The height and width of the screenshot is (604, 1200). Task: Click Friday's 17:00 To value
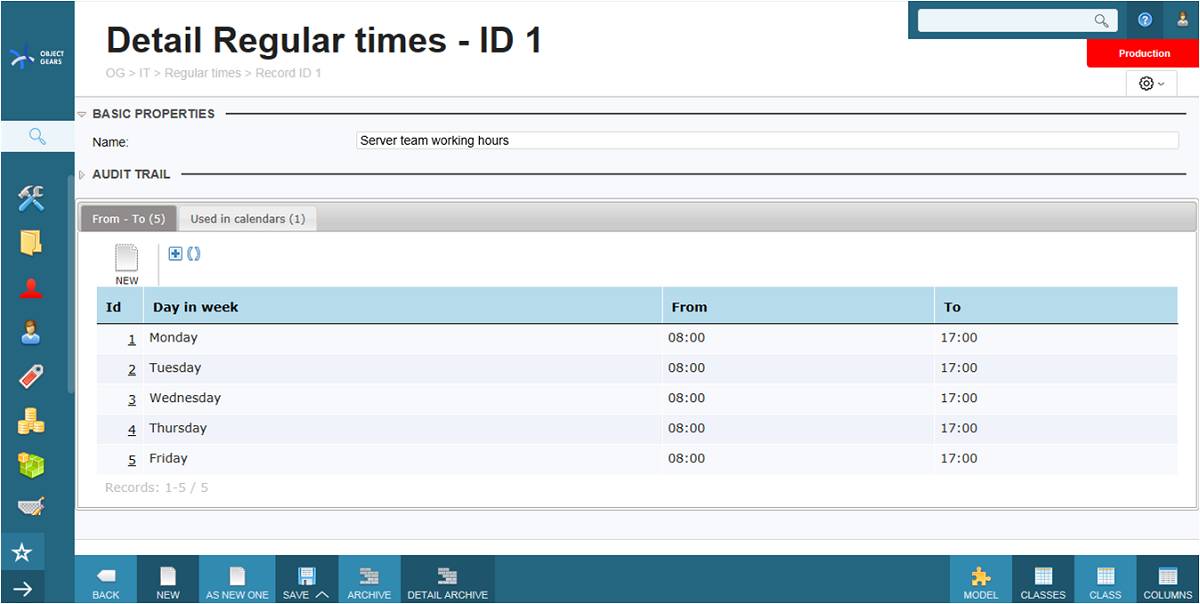[959, 458]
